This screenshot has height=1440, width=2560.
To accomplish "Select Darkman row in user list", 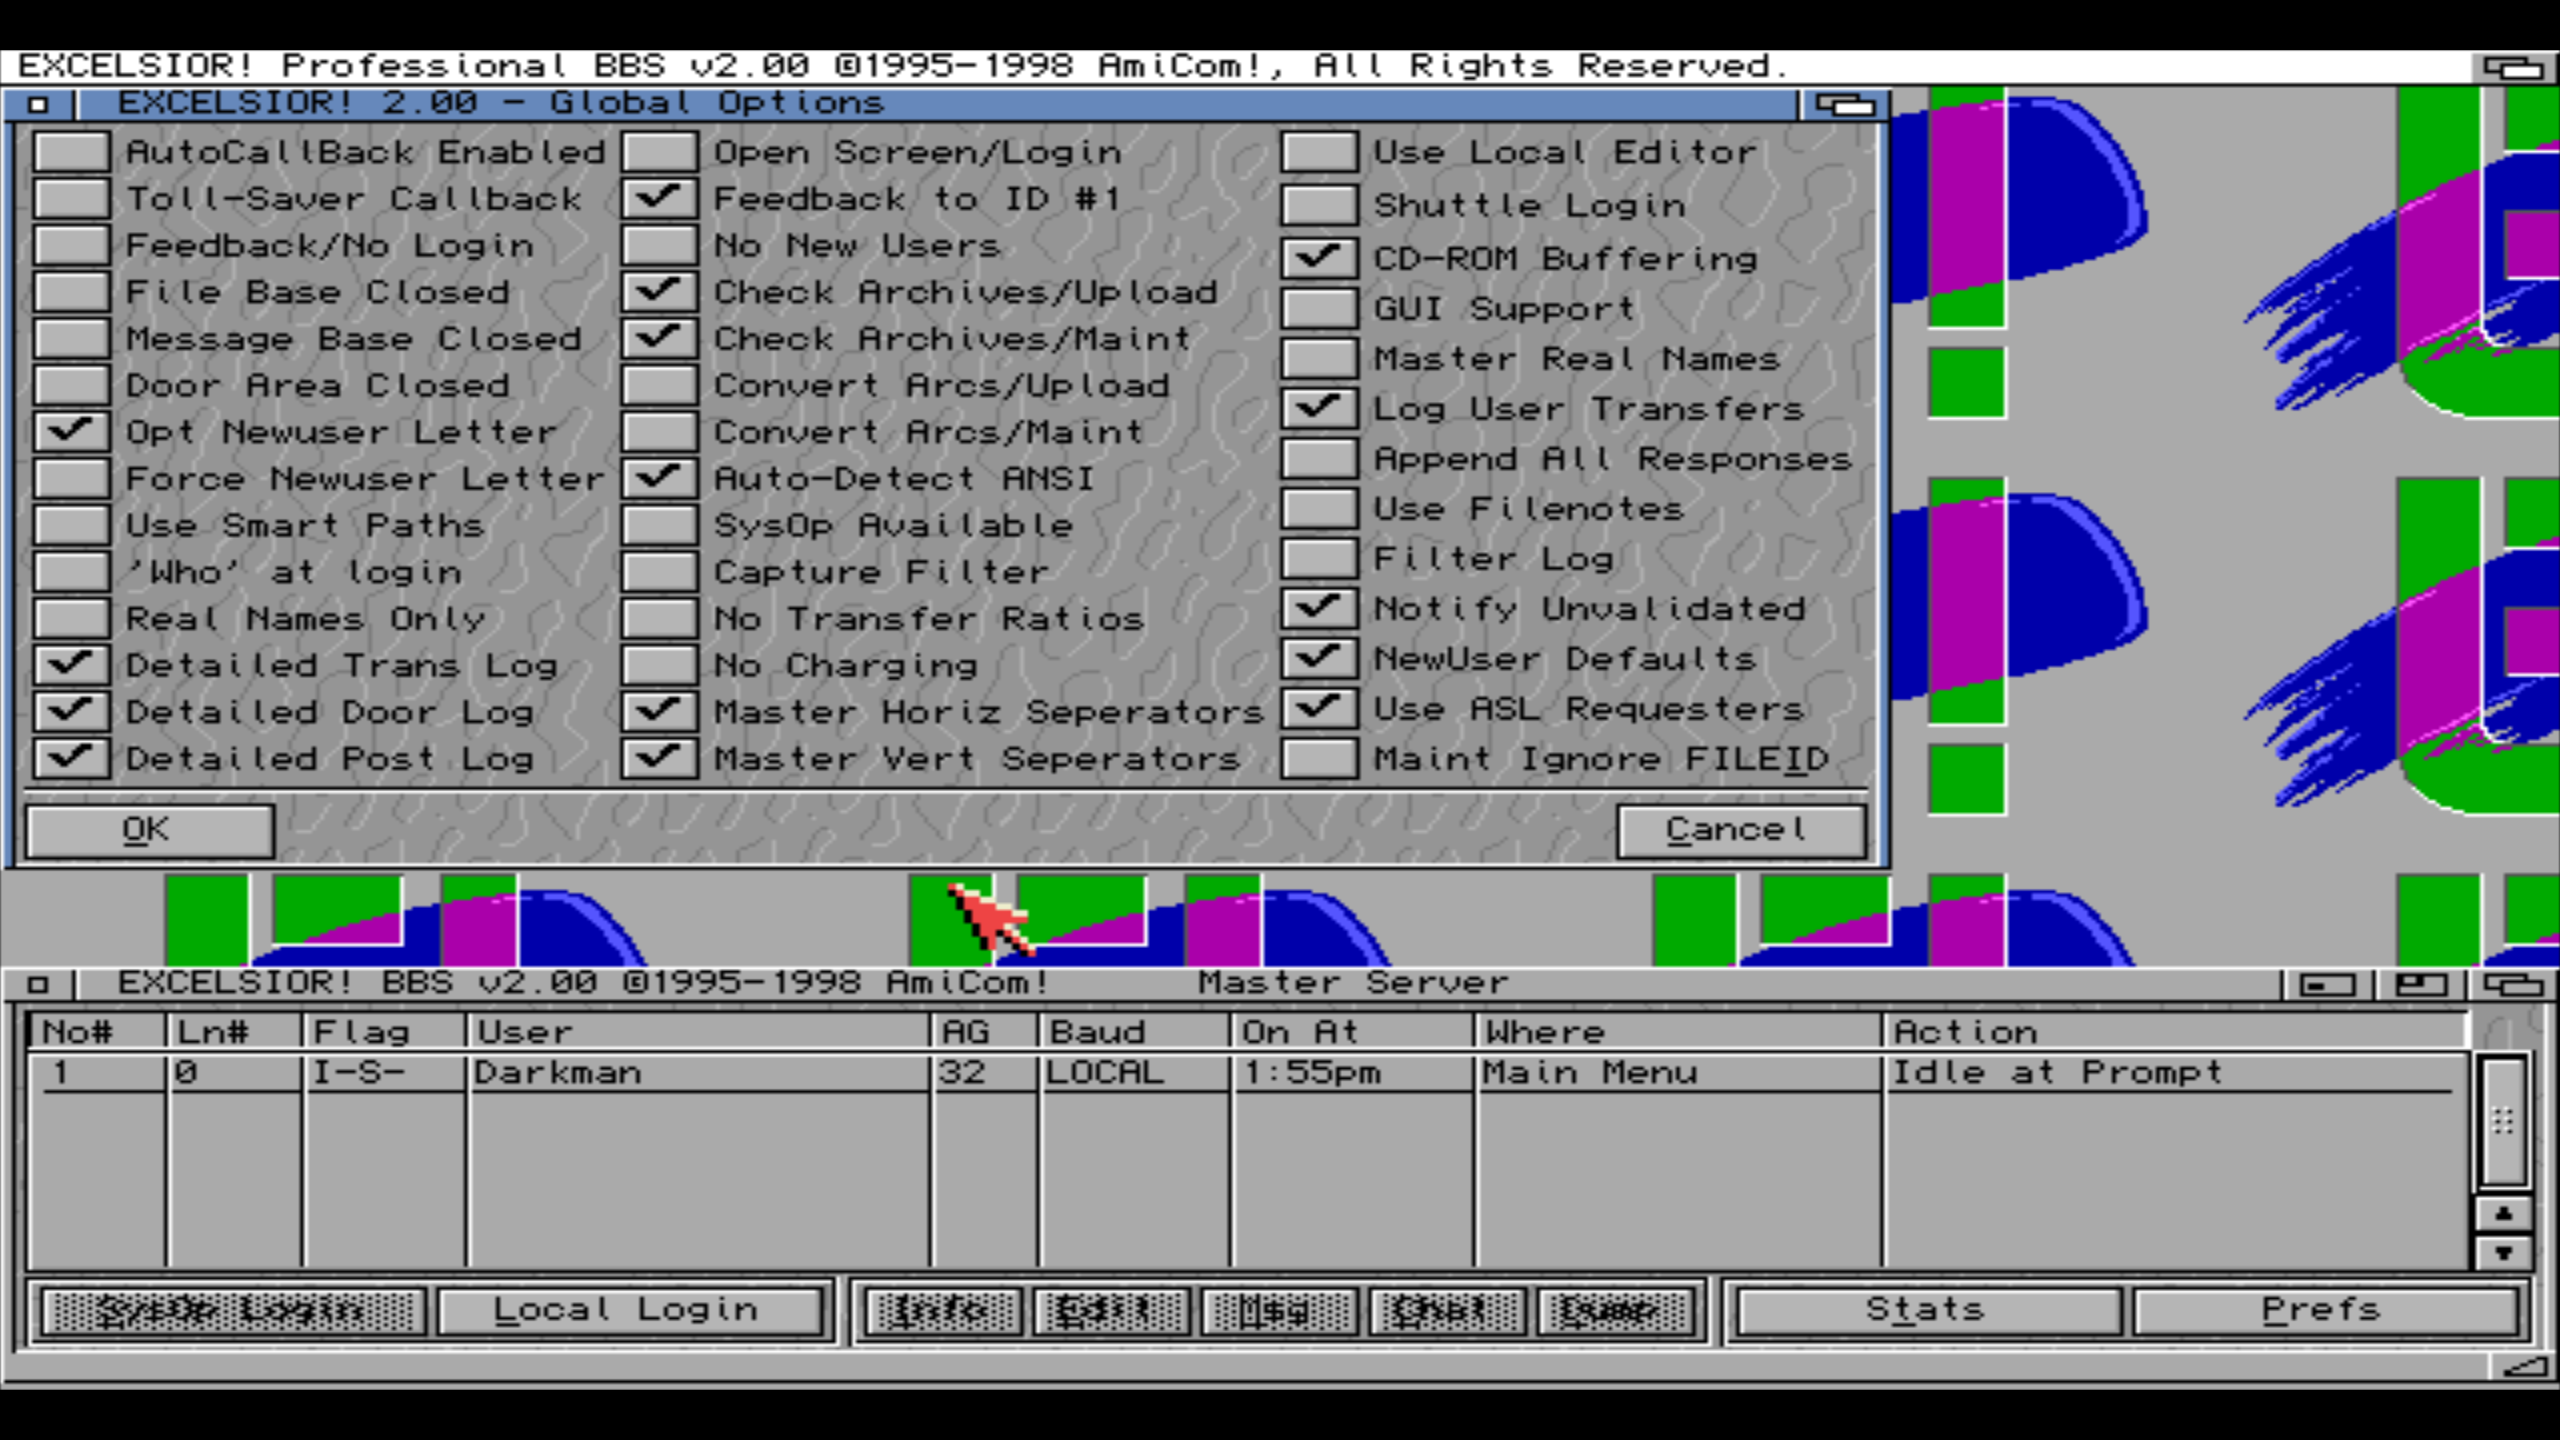I will pos(700,1073).
